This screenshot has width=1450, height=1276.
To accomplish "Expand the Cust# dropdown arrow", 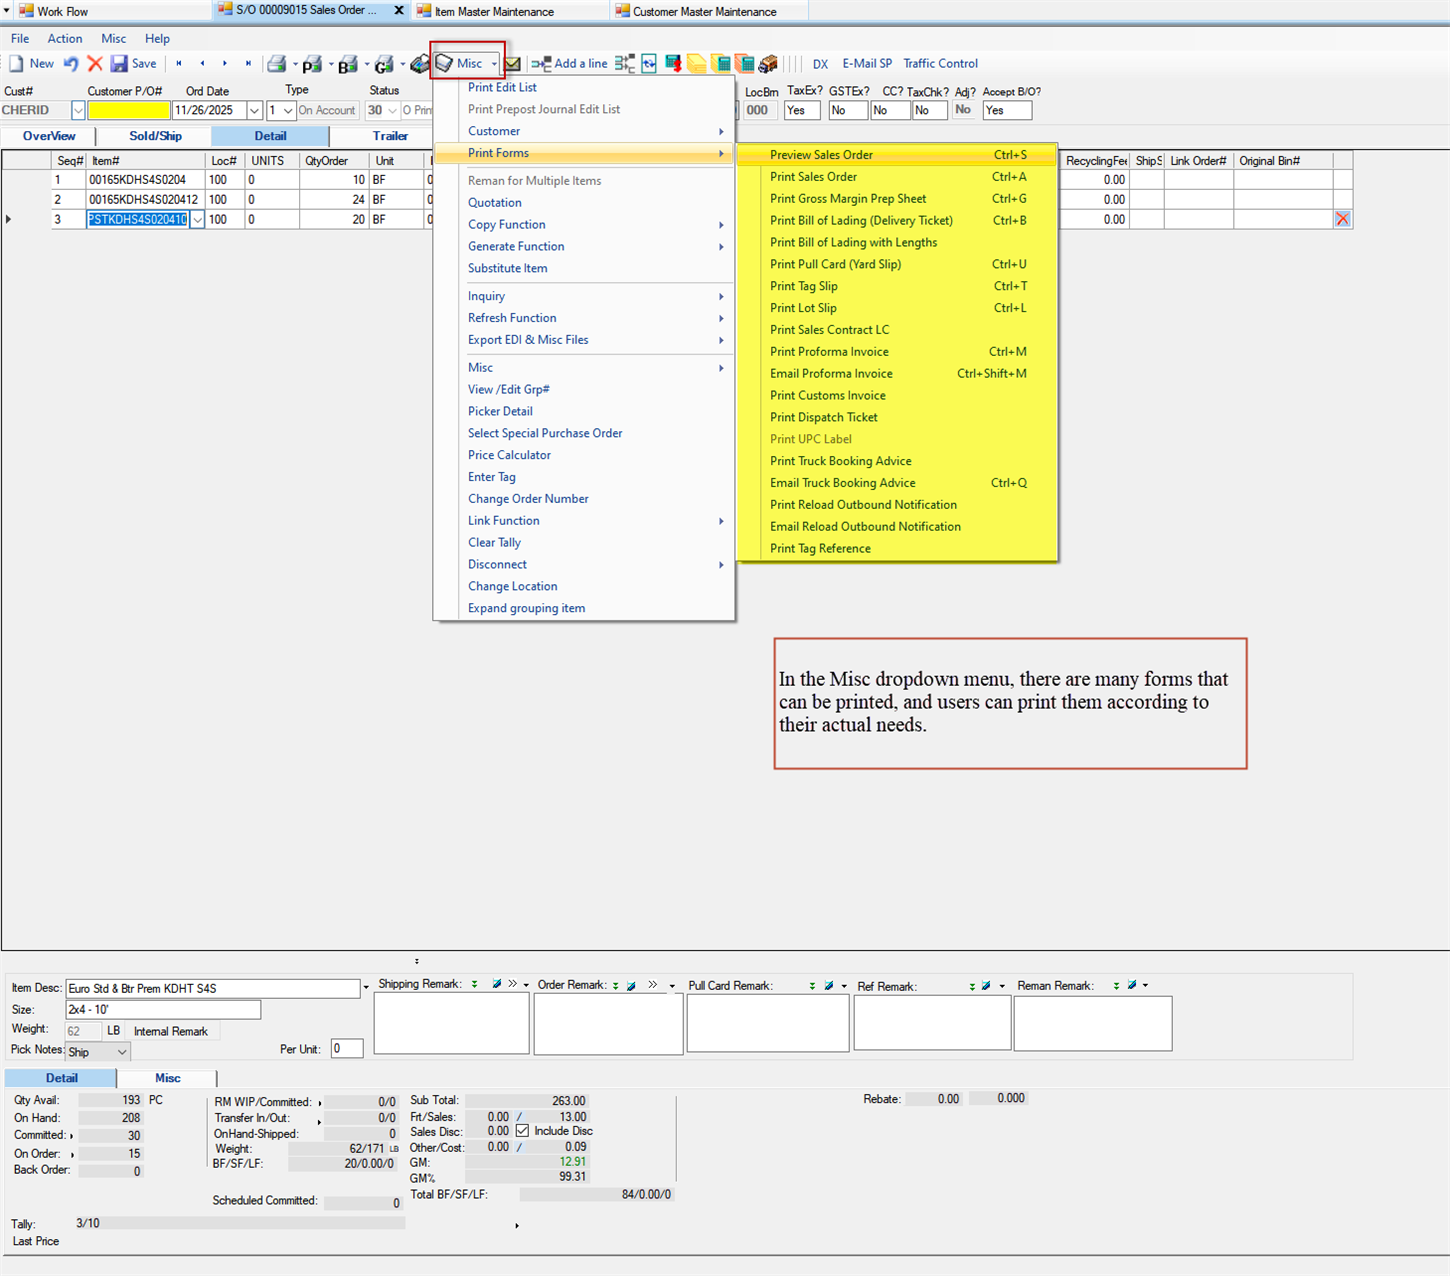I will point(77,111).
